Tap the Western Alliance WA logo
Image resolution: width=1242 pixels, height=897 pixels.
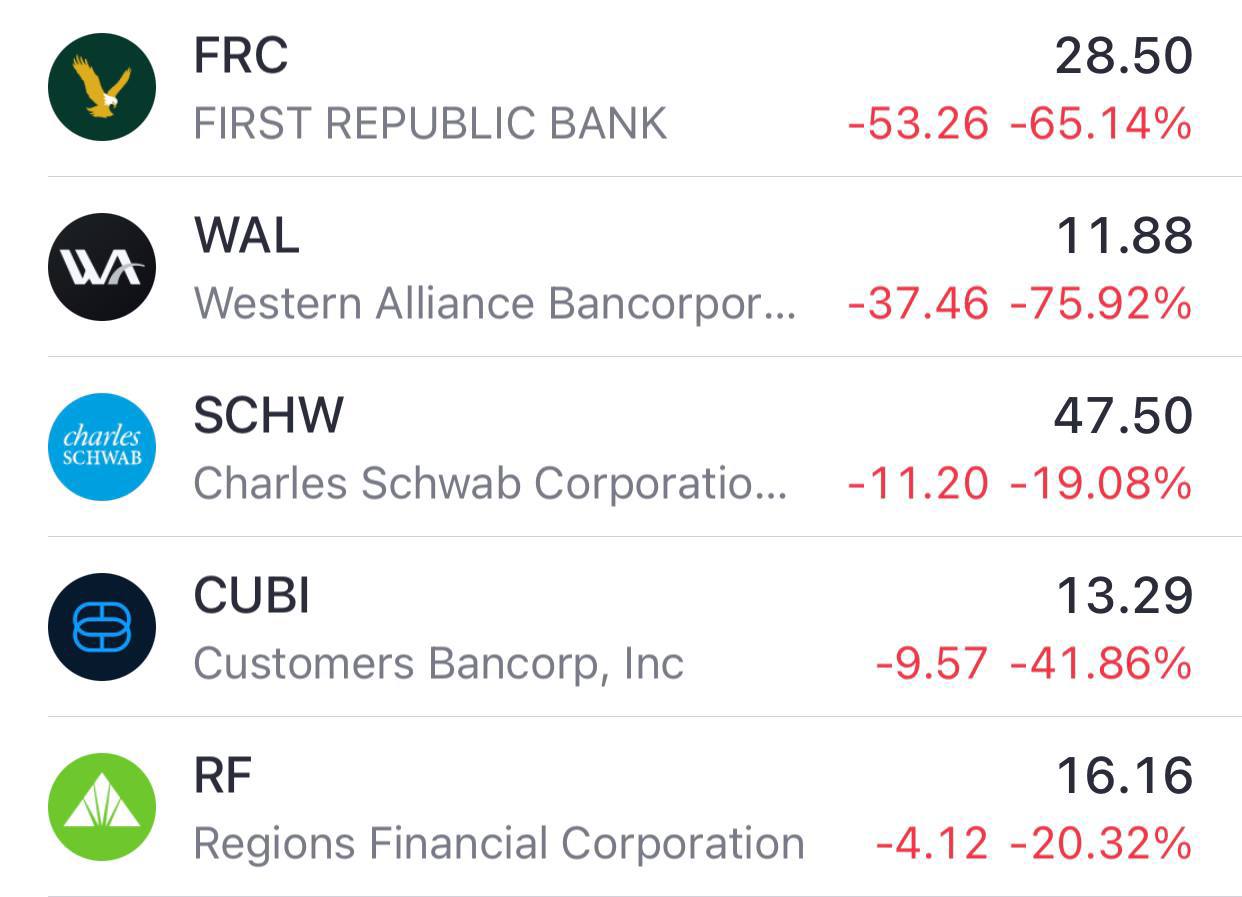tap(102, 267)
